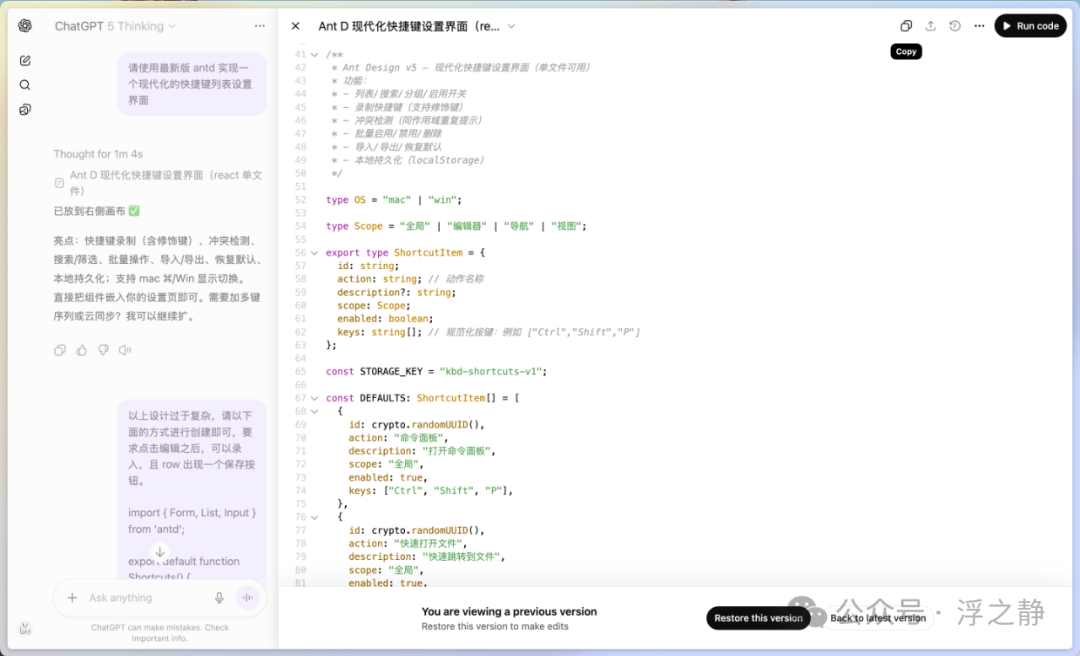1080x656 pixels.
Task: Open the conversation options three-dot menu
Action: pyautogui.click(x=260, y=26)
